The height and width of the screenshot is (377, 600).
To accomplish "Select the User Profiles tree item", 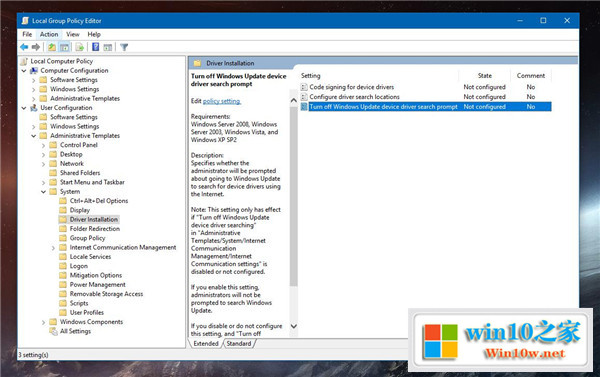I will point(86,312).
